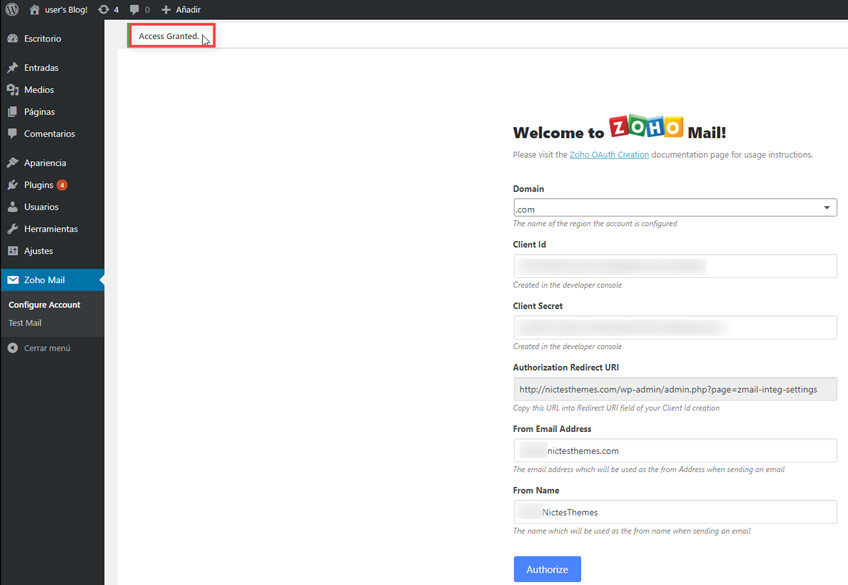Go to the Páginas menu item

pos(52,112)
